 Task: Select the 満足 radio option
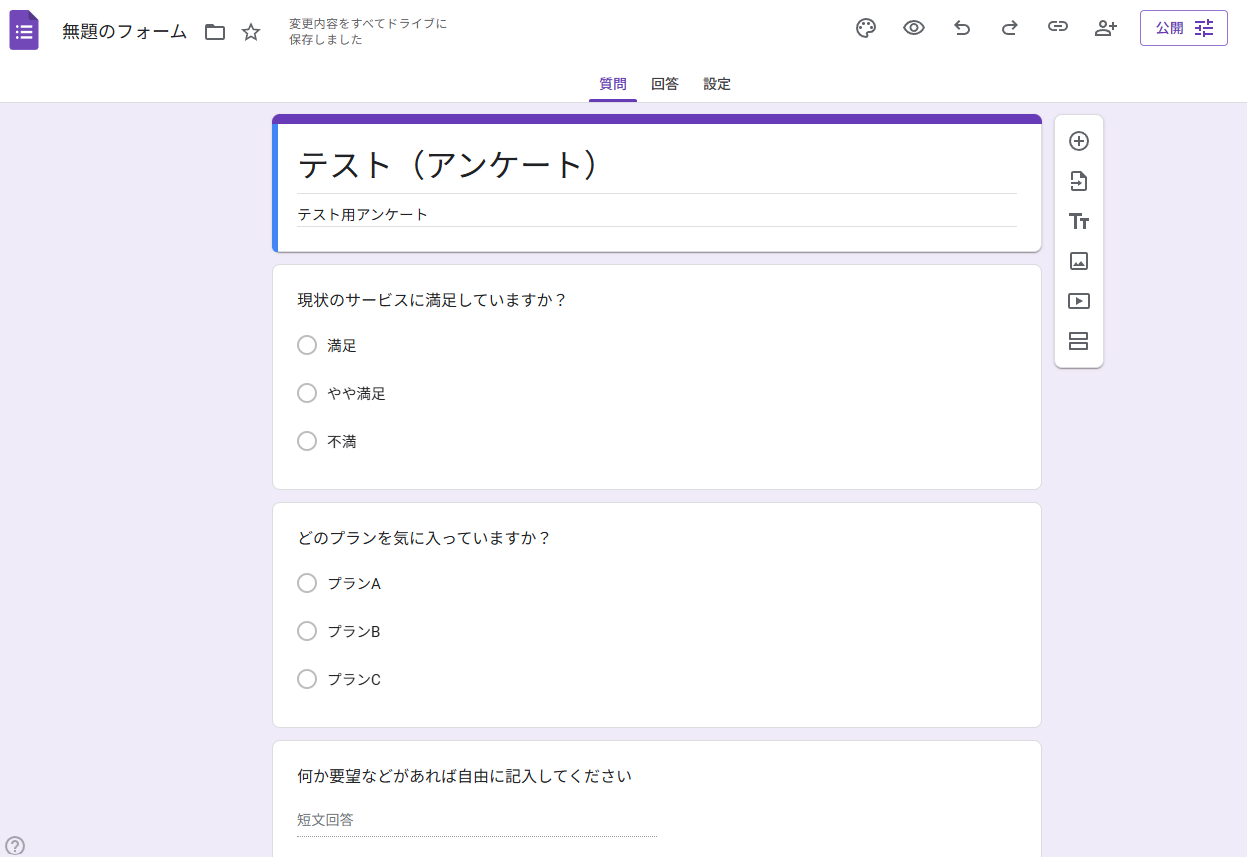click(307, 345)
